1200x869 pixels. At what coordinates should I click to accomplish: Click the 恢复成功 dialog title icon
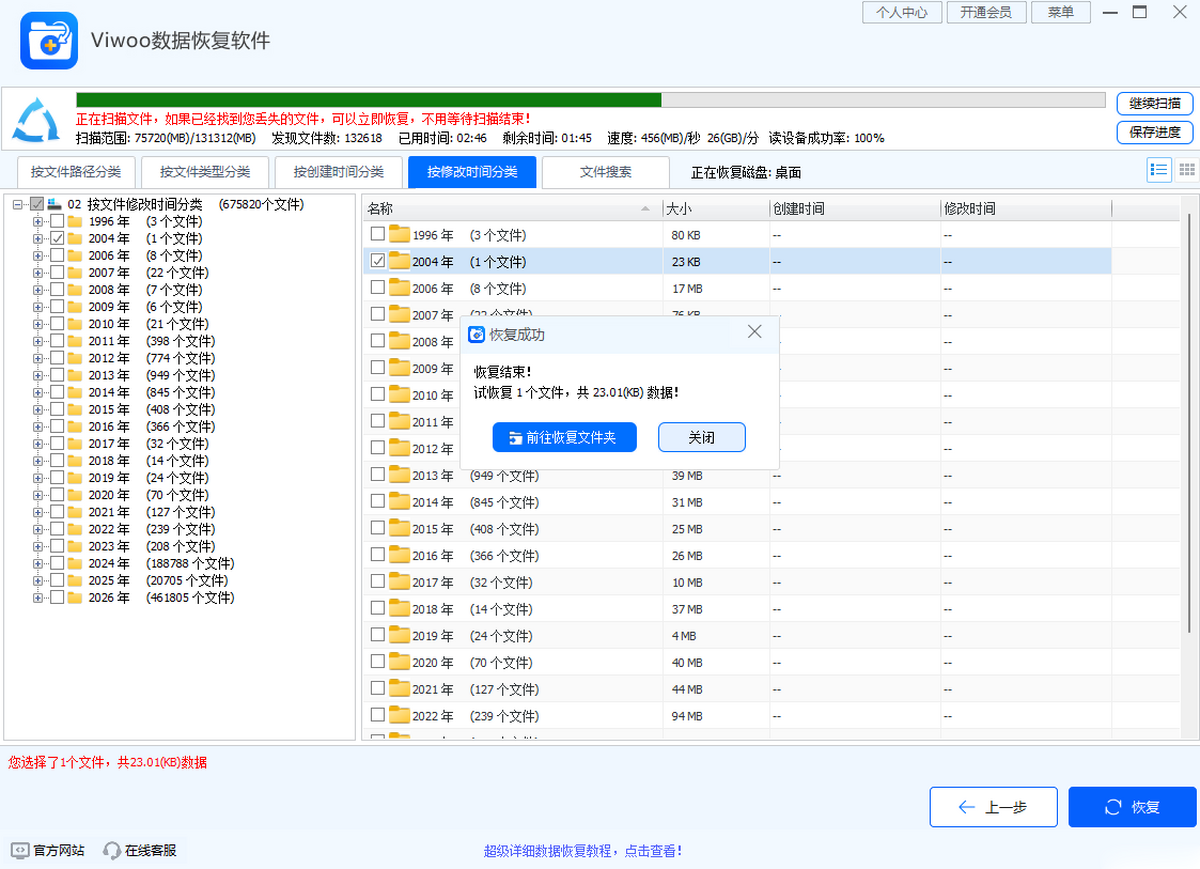477,334
